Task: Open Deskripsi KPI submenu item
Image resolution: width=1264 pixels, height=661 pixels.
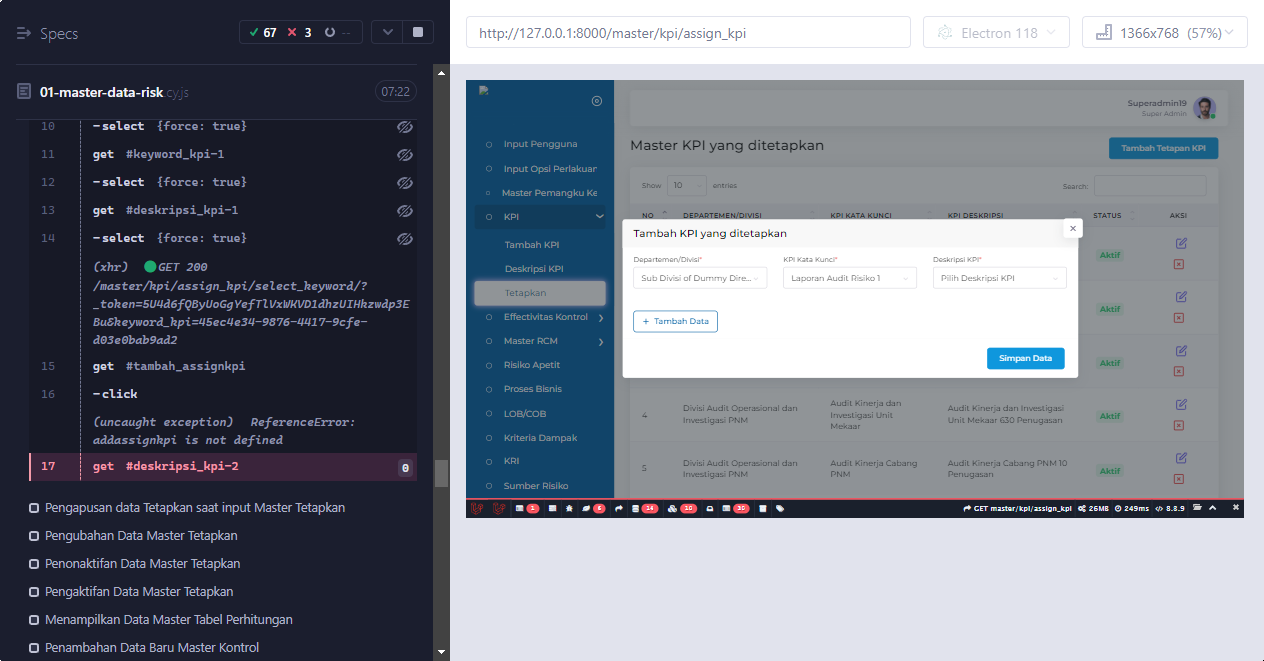Action: [x=534, y=269]
